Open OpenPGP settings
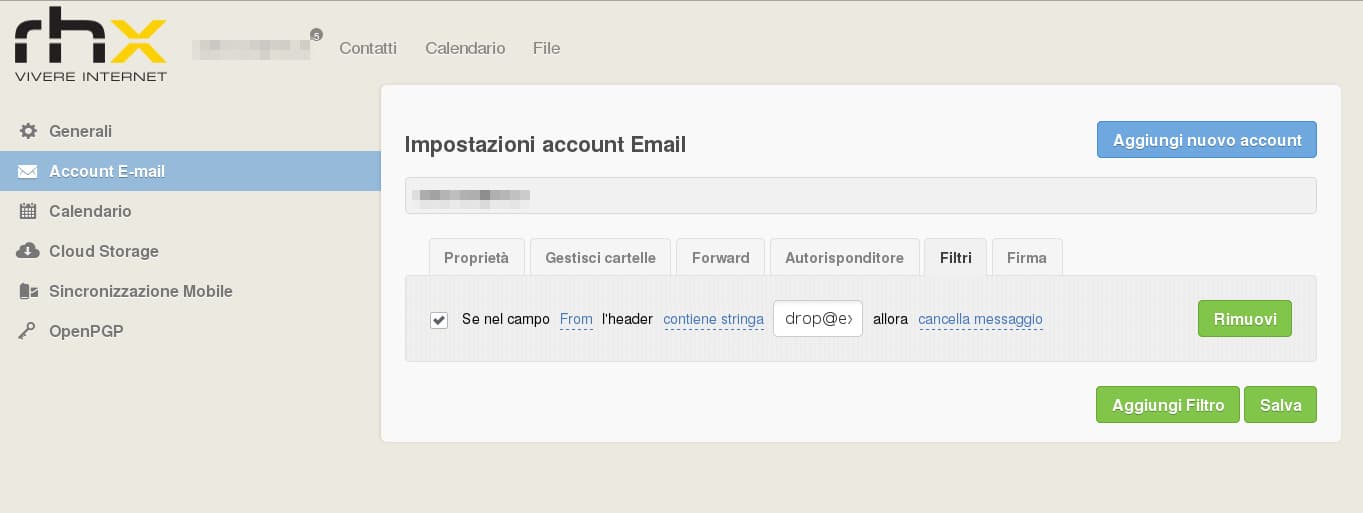The image size is (1363, 513). (190, 331)
